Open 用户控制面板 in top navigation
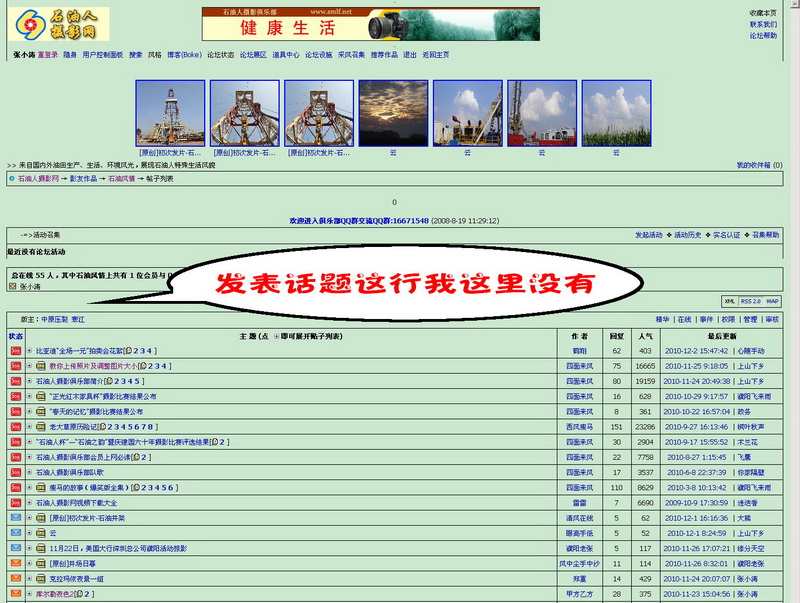The width and height of the screenshot is (800, 603). (x=103, y=55)
